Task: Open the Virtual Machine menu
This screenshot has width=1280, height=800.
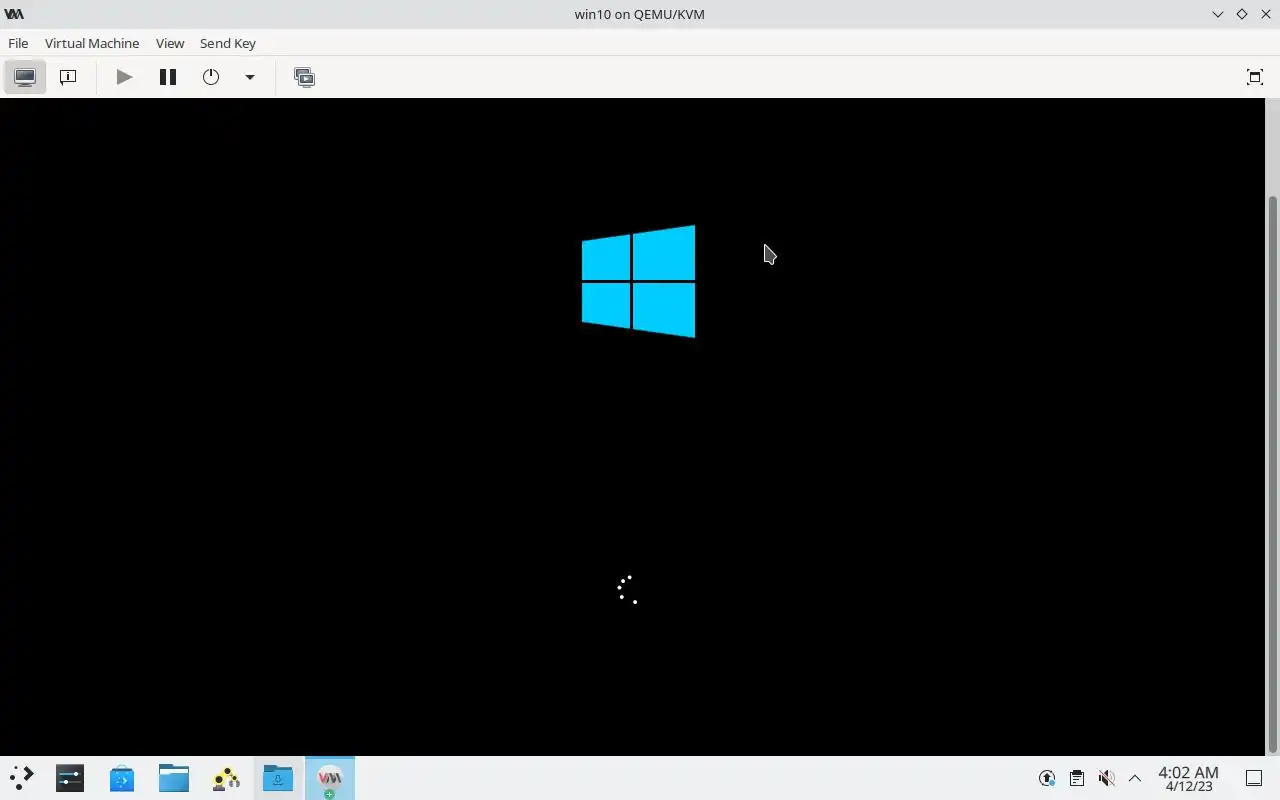Action: (x=92, y=43)
